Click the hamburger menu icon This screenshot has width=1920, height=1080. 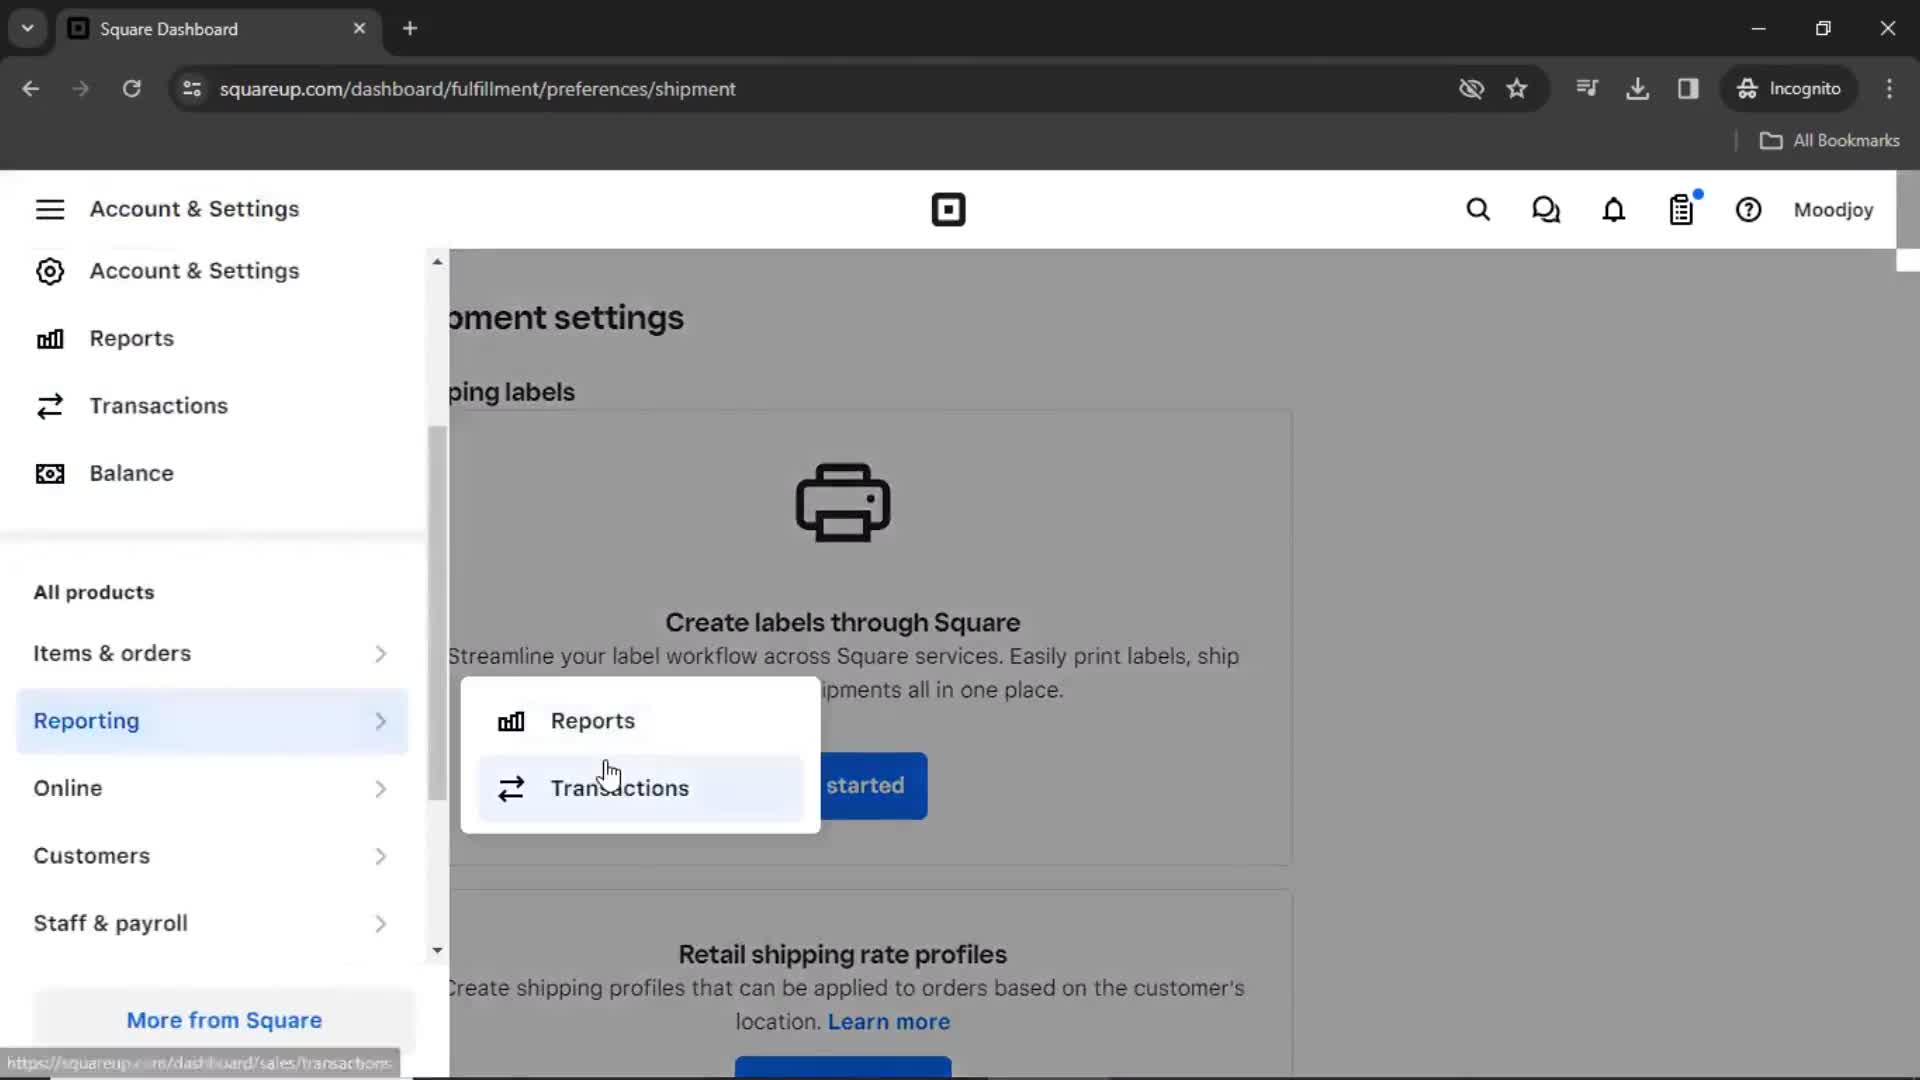[x=49, y=209]
